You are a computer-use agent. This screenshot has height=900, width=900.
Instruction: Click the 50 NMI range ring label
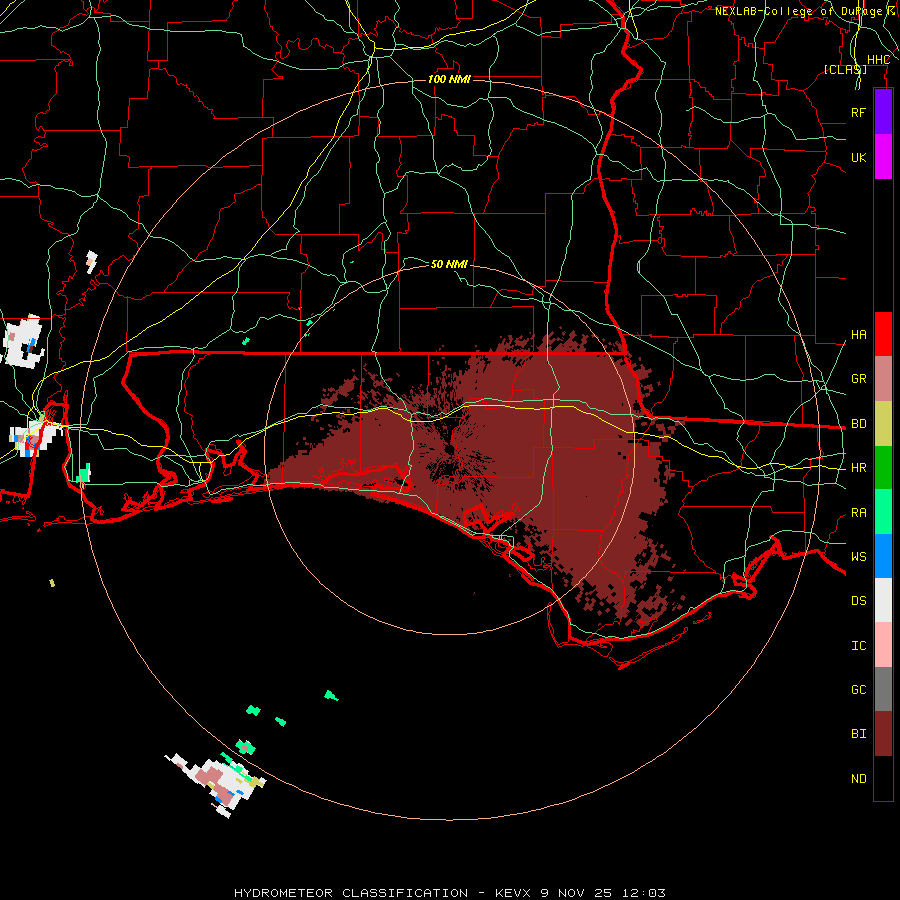coord(449,264)
